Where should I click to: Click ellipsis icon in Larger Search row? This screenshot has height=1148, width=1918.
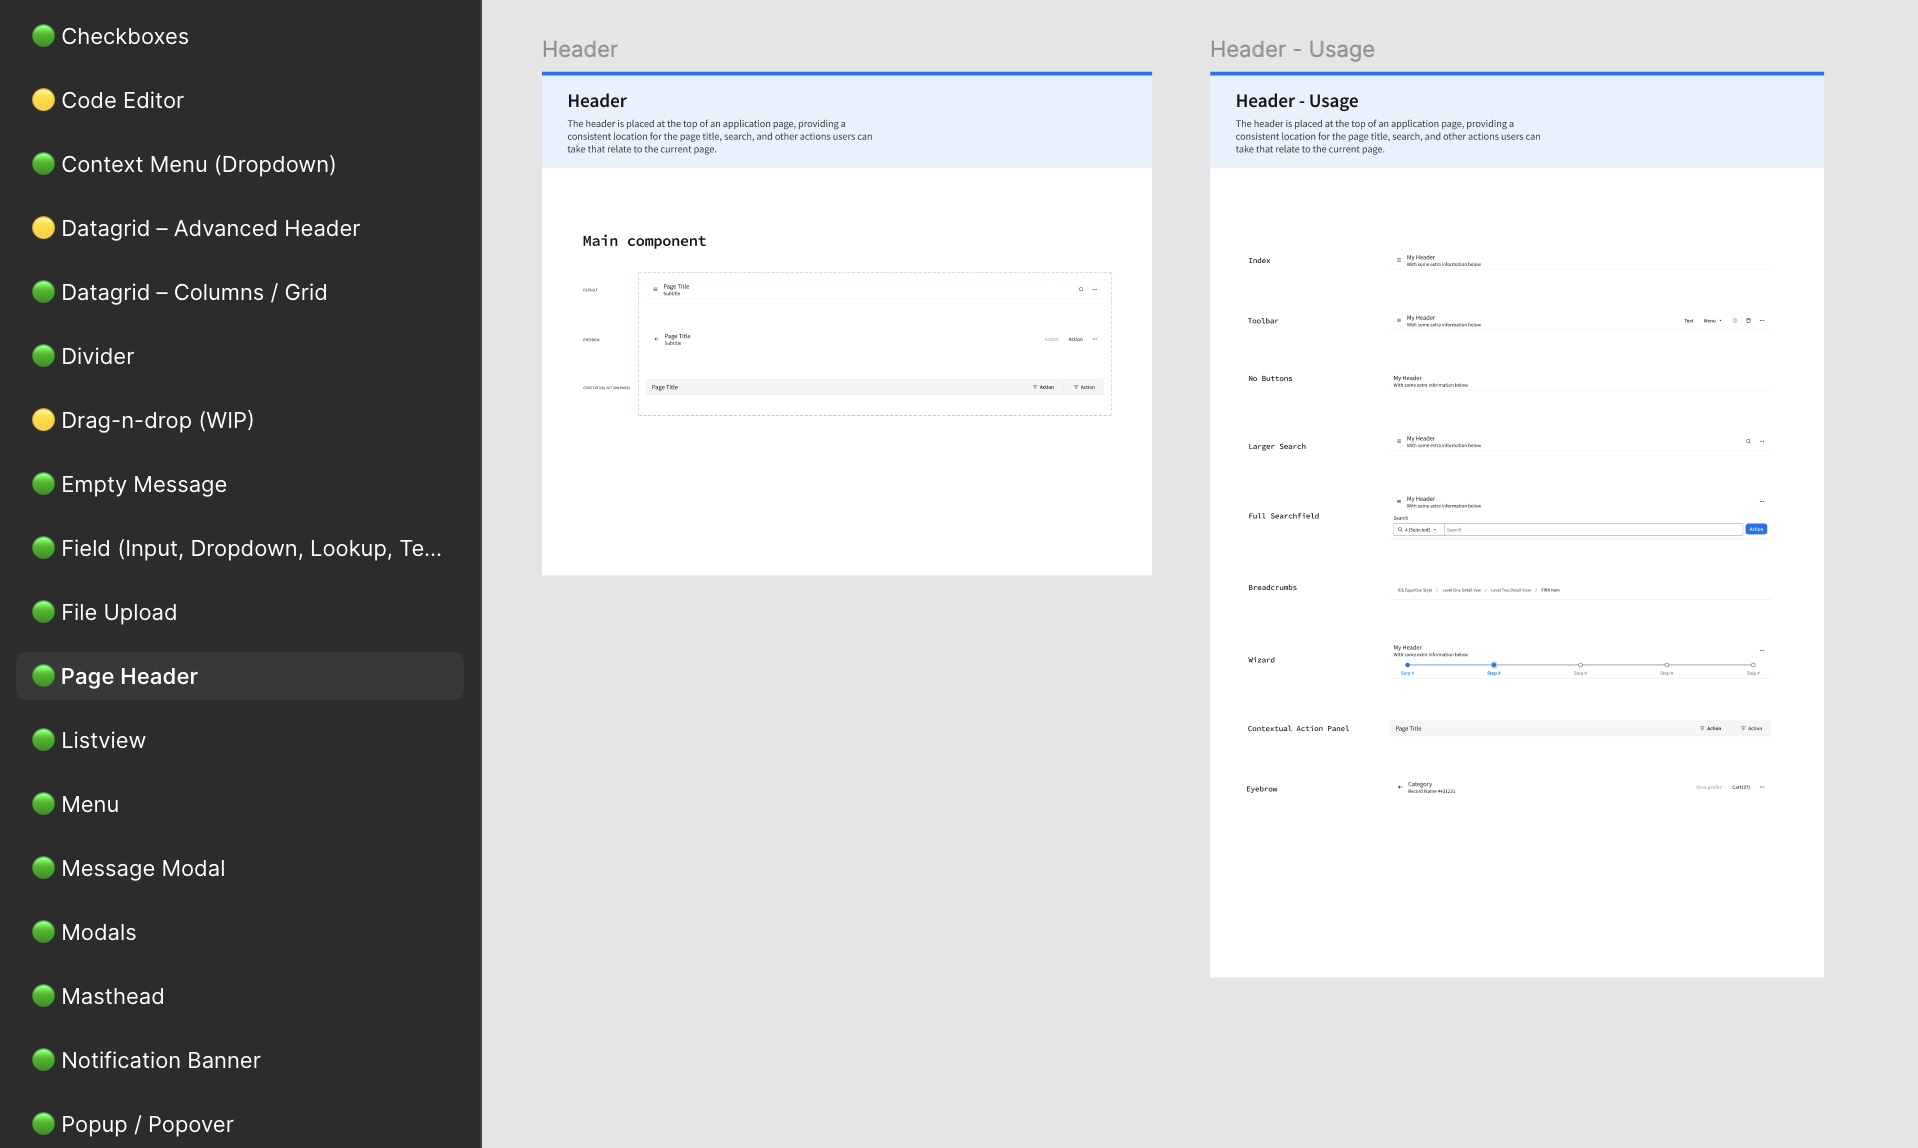pos(1762,441)
